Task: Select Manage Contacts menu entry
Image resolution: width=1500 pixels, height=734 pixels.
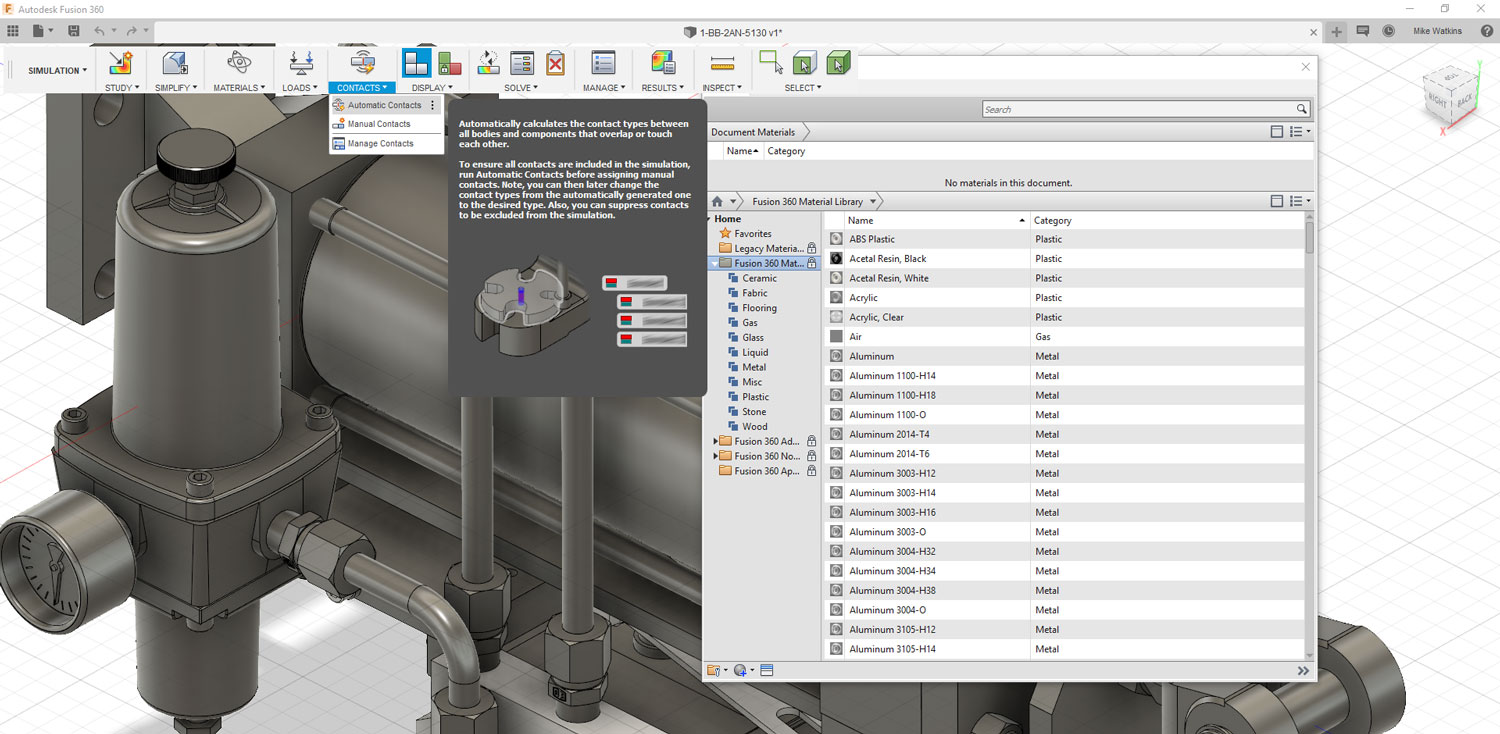Action: point(380,144)
